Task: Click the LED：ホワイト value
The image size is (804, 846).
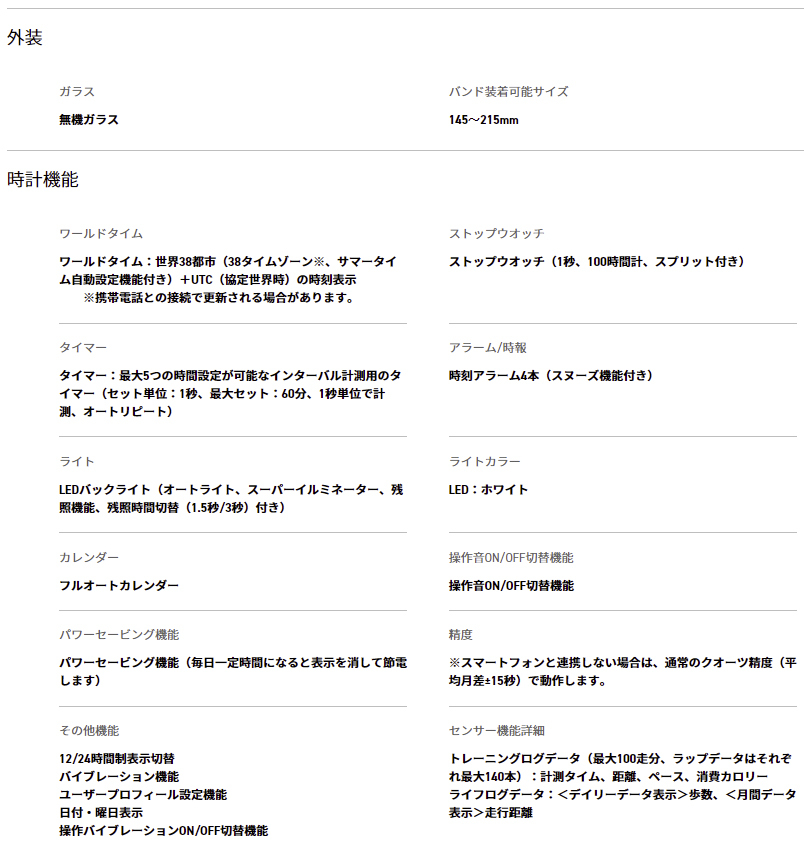Action: [x=488, y=489]
